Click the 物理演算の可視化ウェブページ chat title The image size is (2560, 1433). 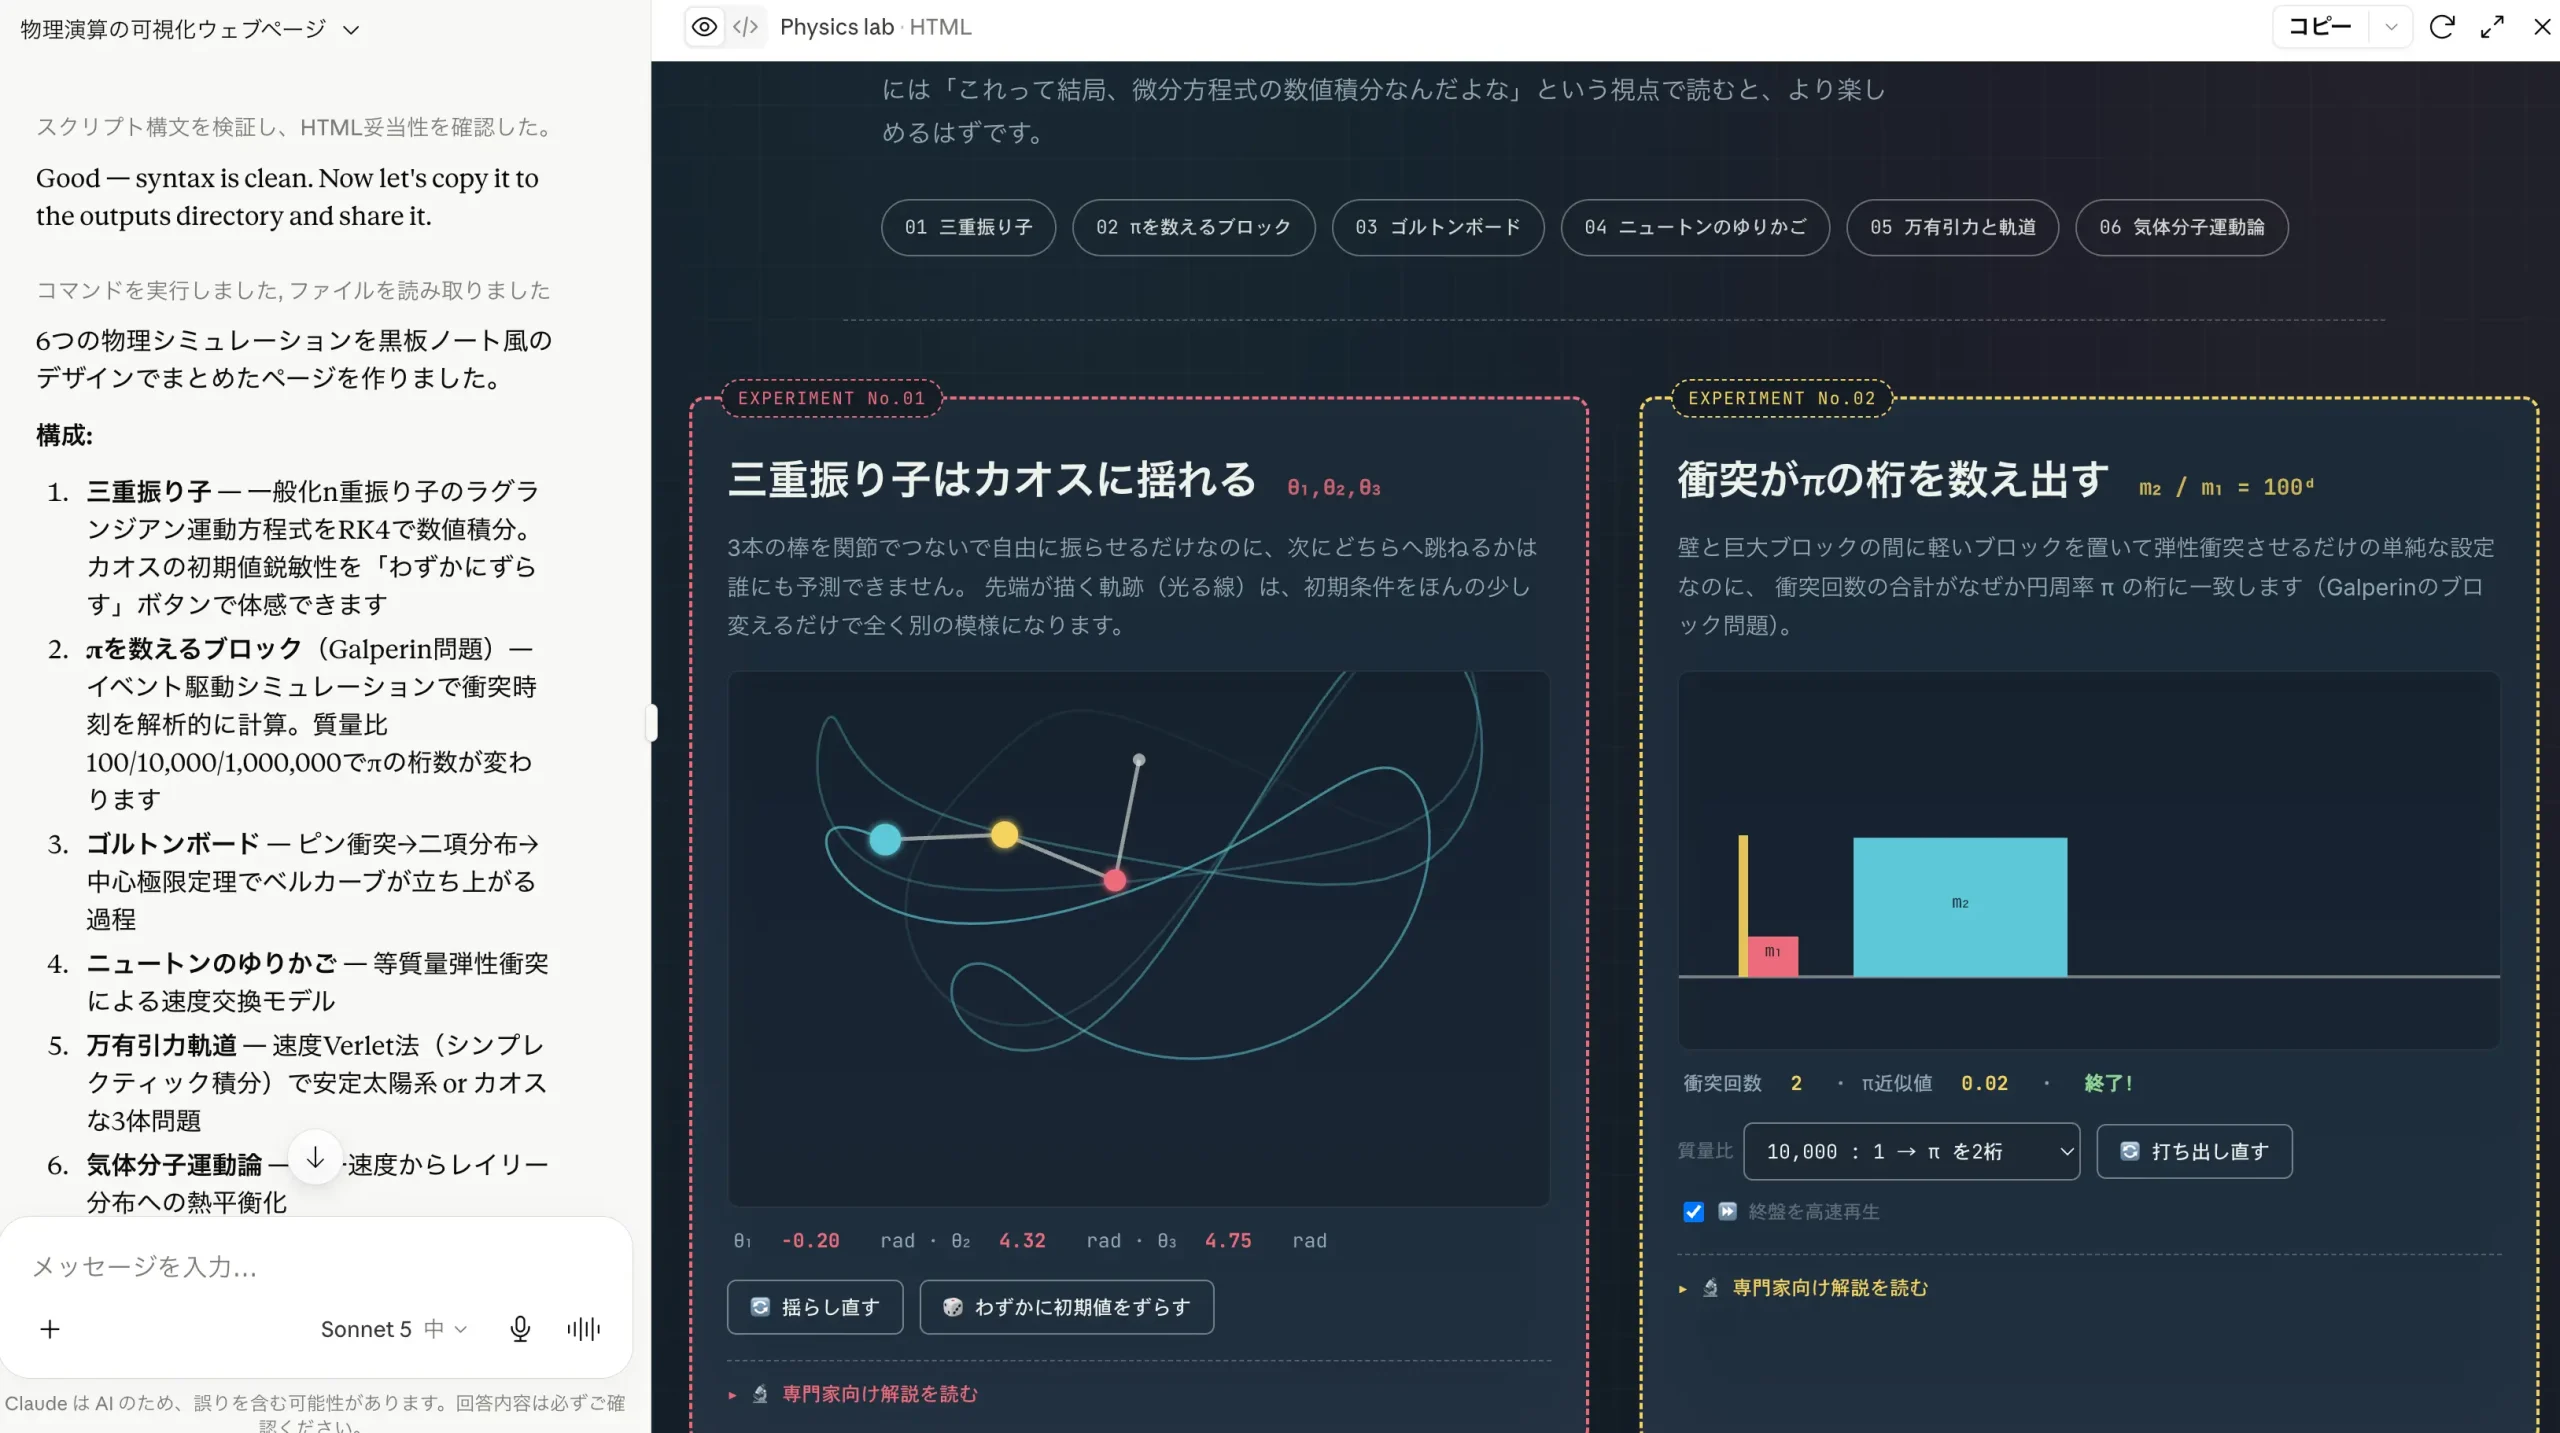173,29
